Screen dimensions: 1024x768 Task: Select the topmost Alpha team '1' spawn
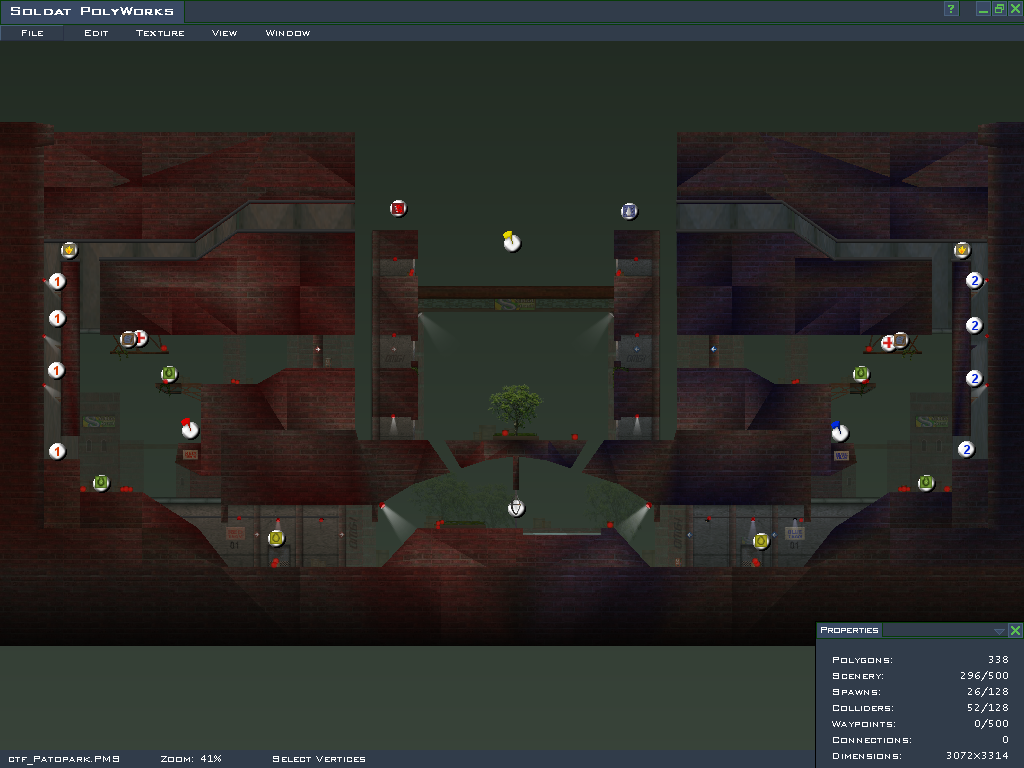57,282
